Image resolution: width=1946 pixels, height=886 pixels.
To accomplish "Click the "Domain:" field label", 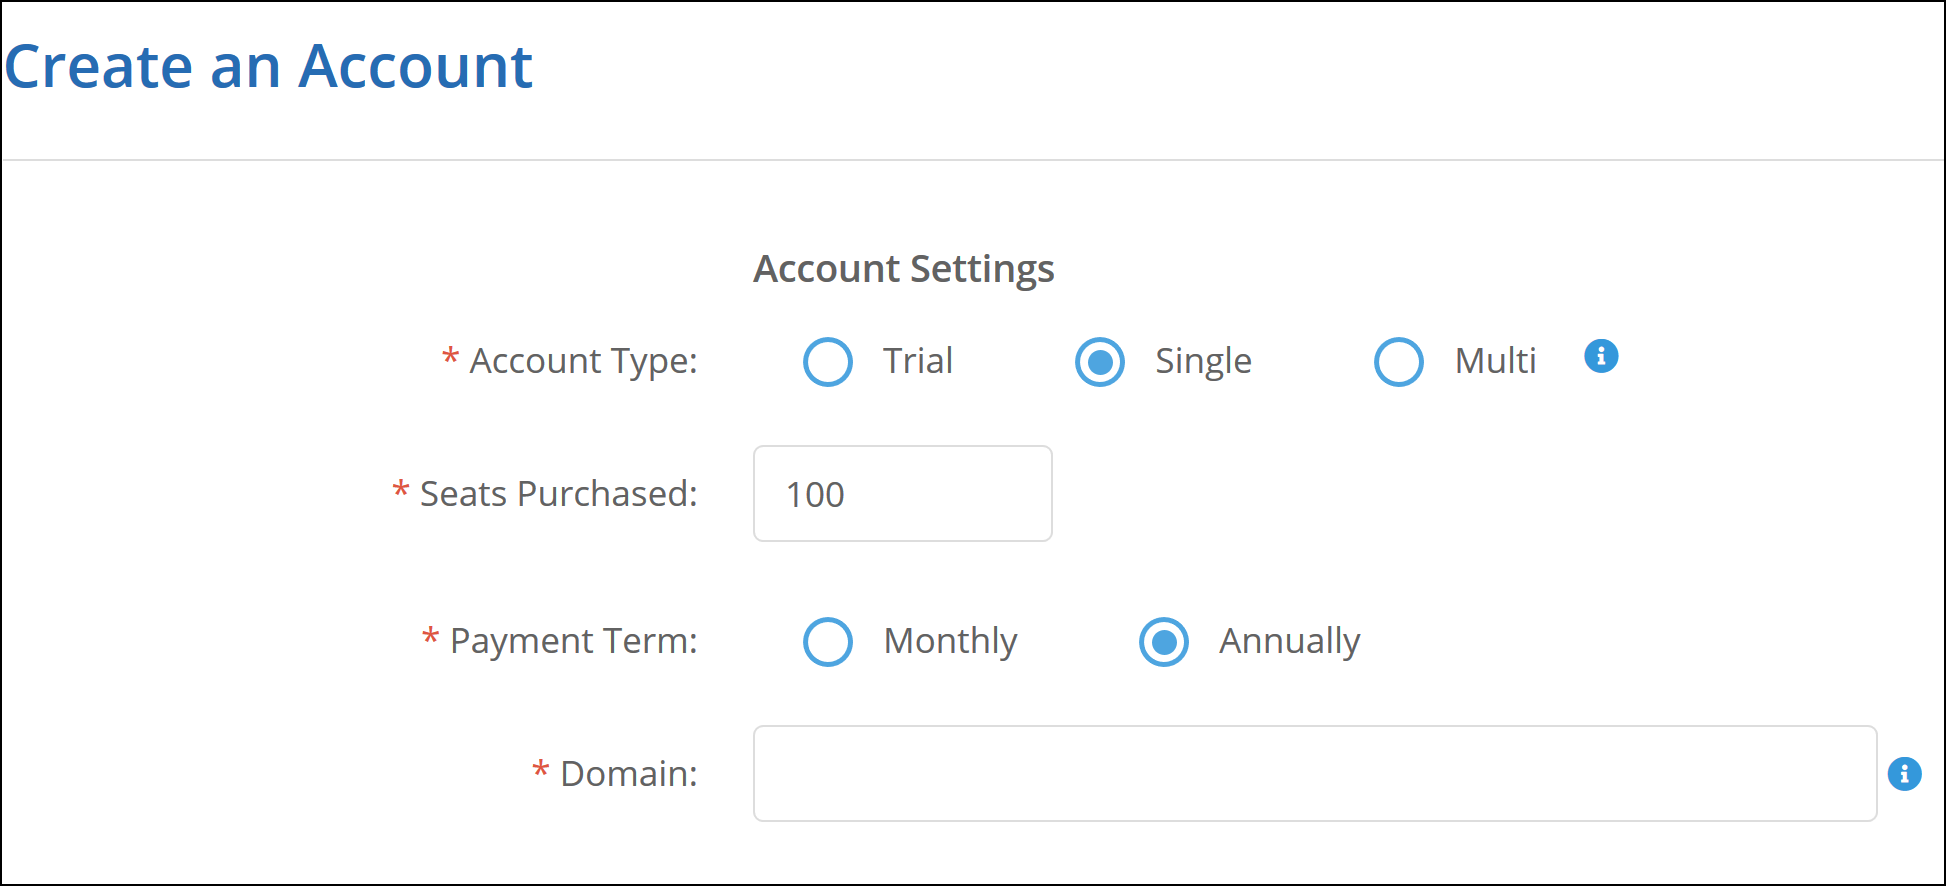I will [628, 774].
